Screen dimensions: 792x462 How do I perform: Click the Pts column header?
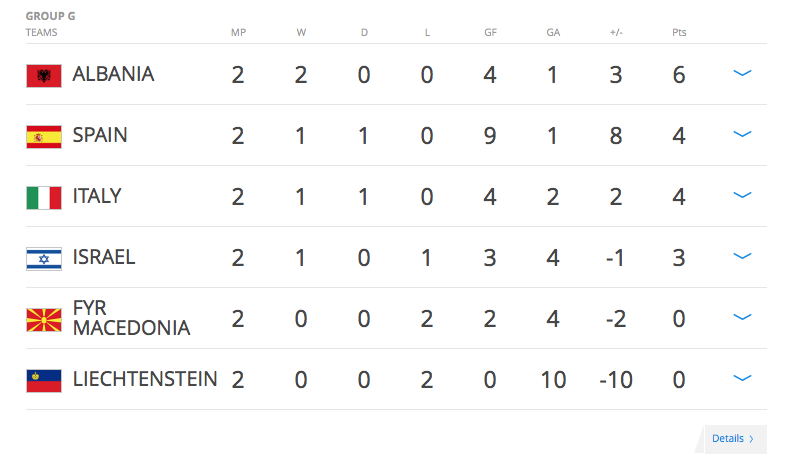click(679, 33)
